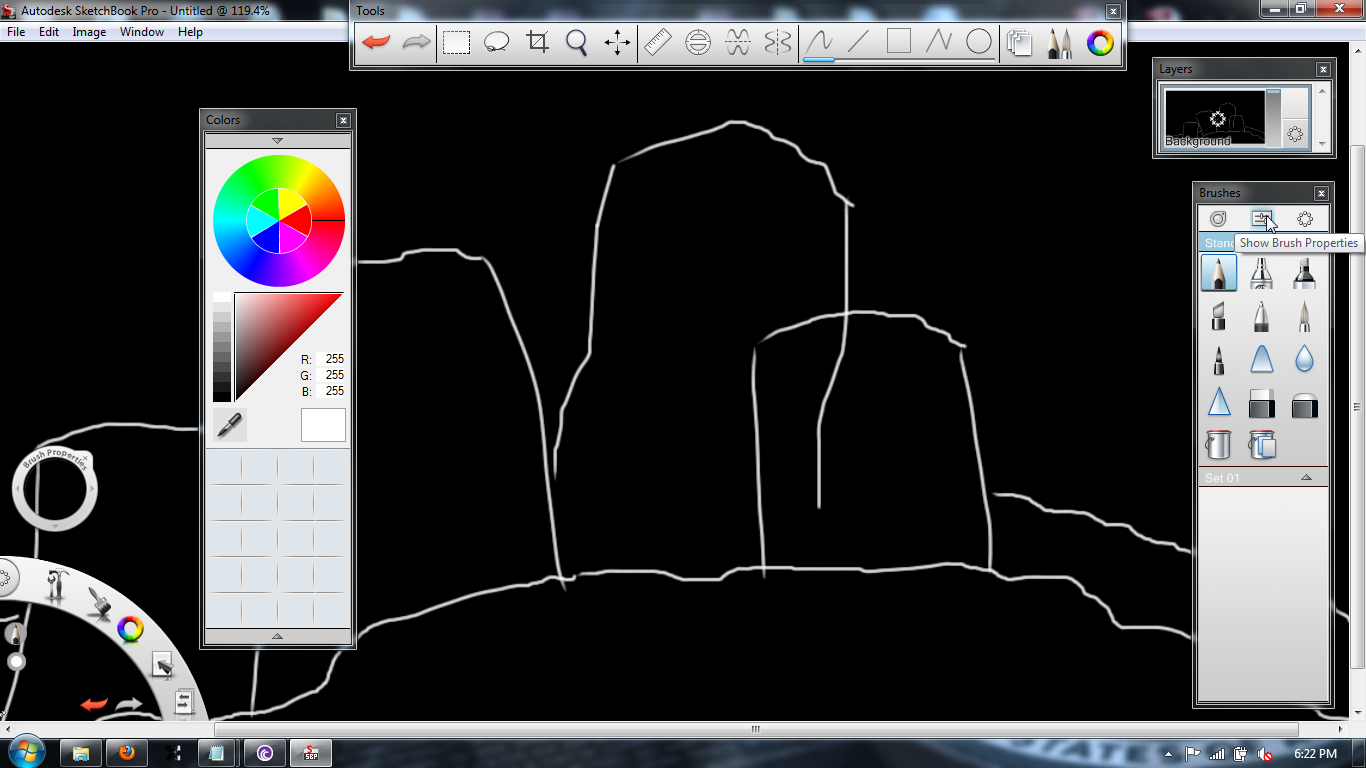1366x768 pixels.
Task: Select the Hard Eraser
Action: [1262, 402]
